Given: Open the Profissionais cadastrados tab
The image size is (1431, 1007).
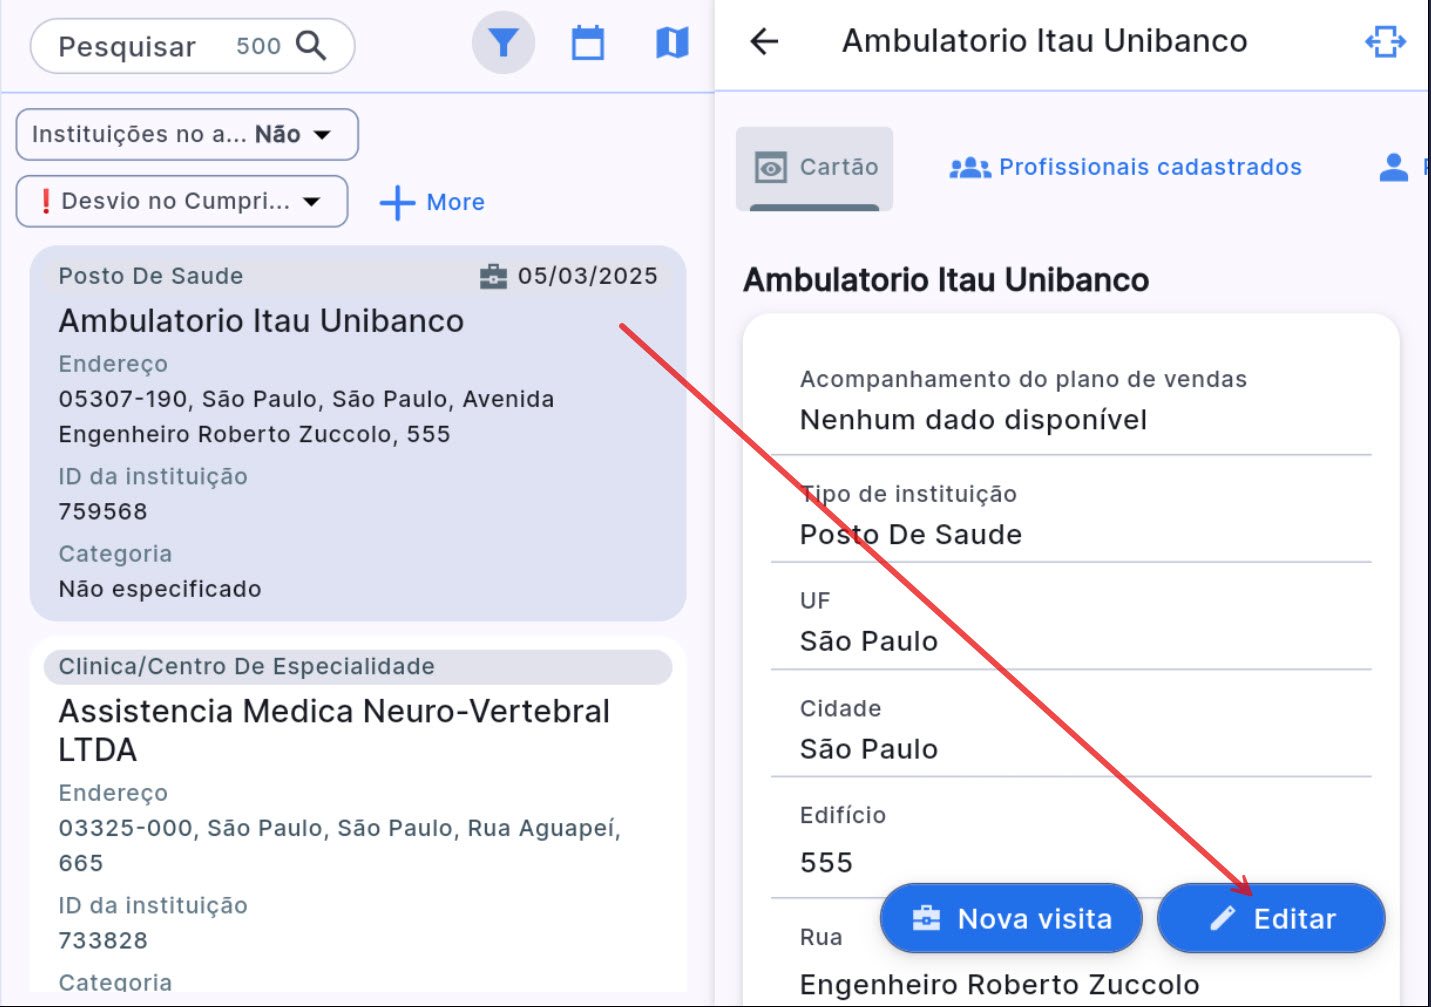Looking at the screenshot, I should coord(1126,167).
